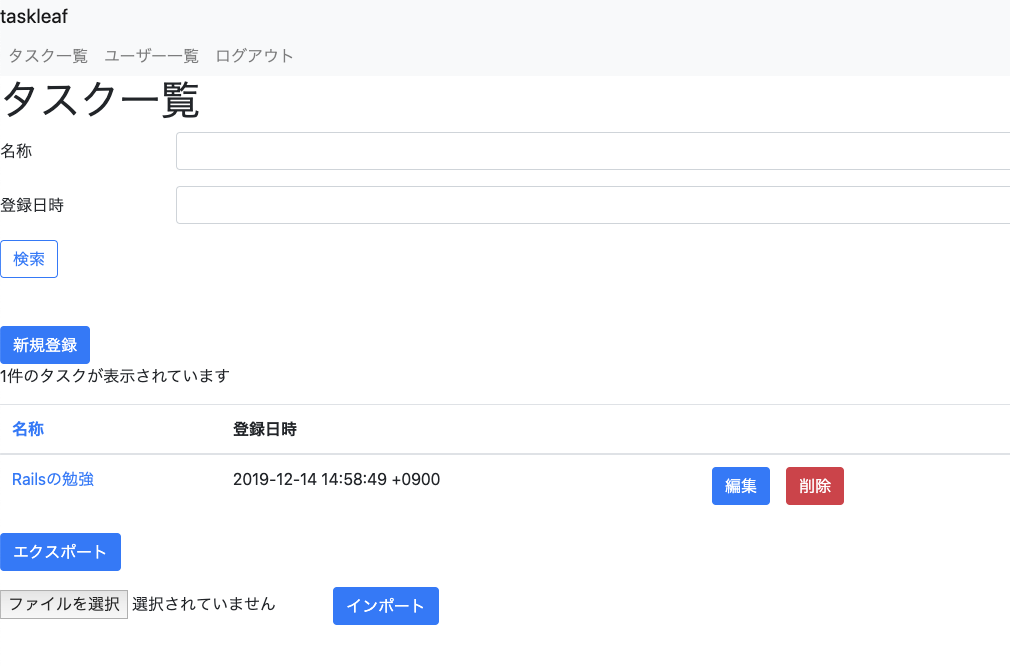1010x667 pixels.
Task: Click the 検索 search button
Action: coord(28,259)
